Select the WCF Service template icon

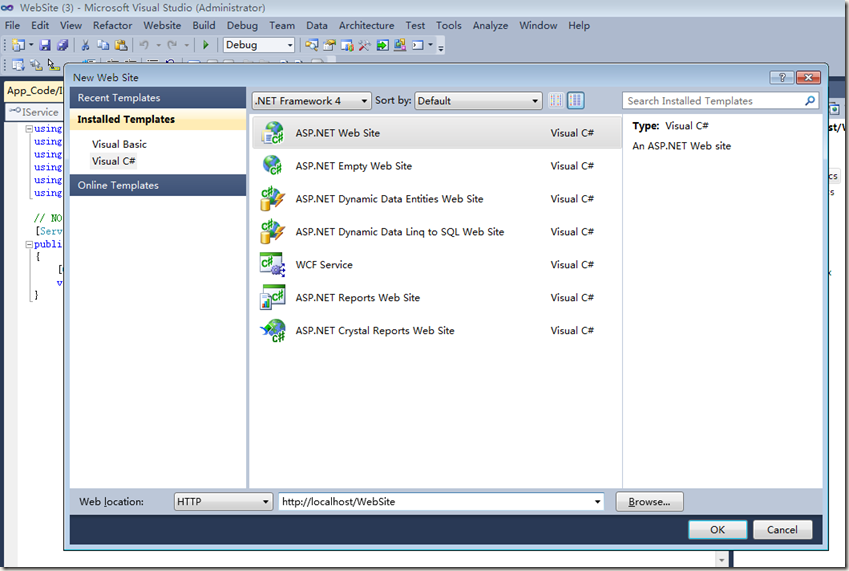click(x=272, y=265)
